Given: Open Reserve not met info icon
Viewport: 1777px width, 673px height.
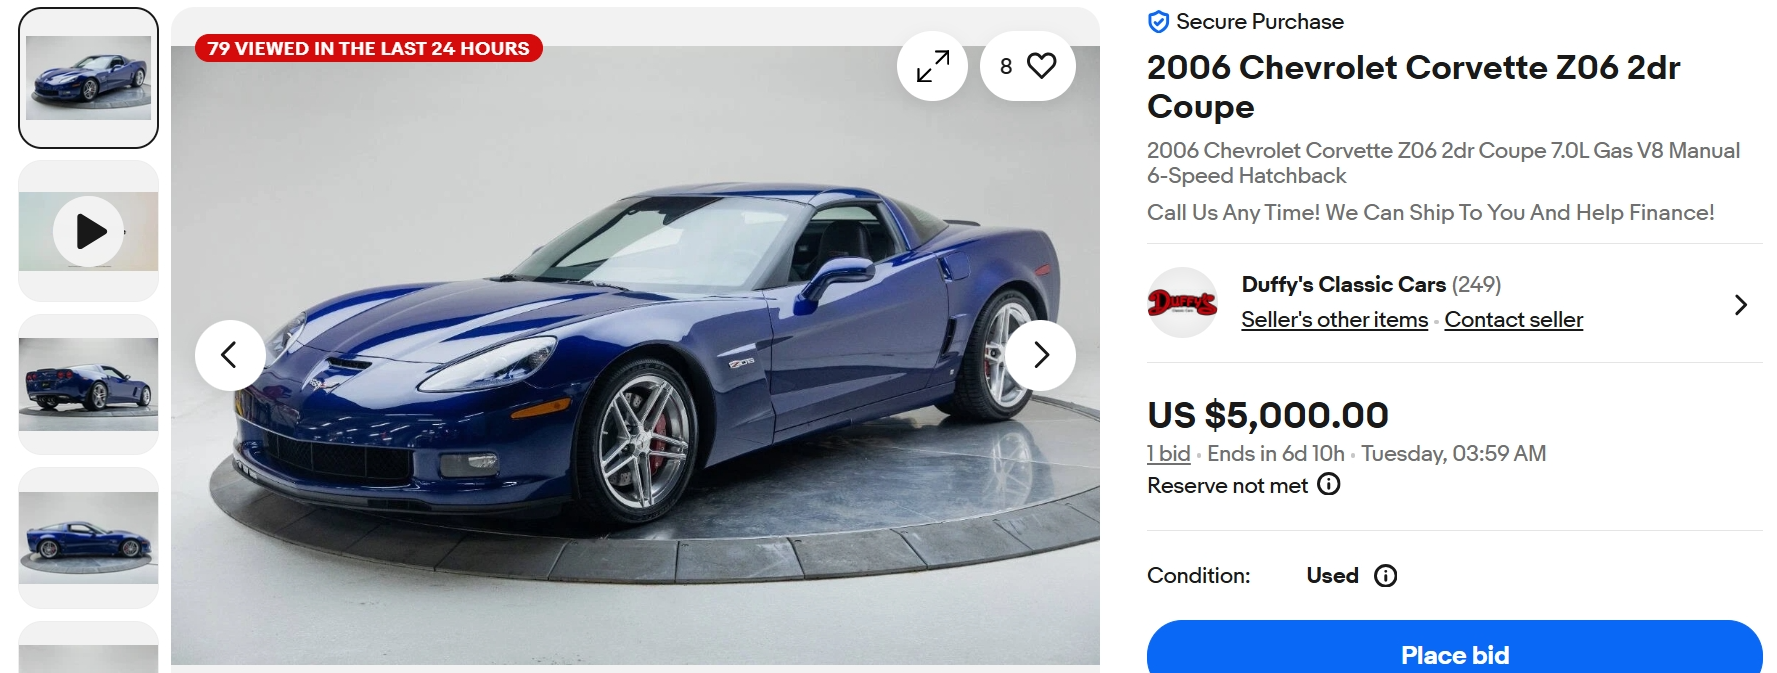Looking at the screenshot, I should click(x=1329, y=485).
